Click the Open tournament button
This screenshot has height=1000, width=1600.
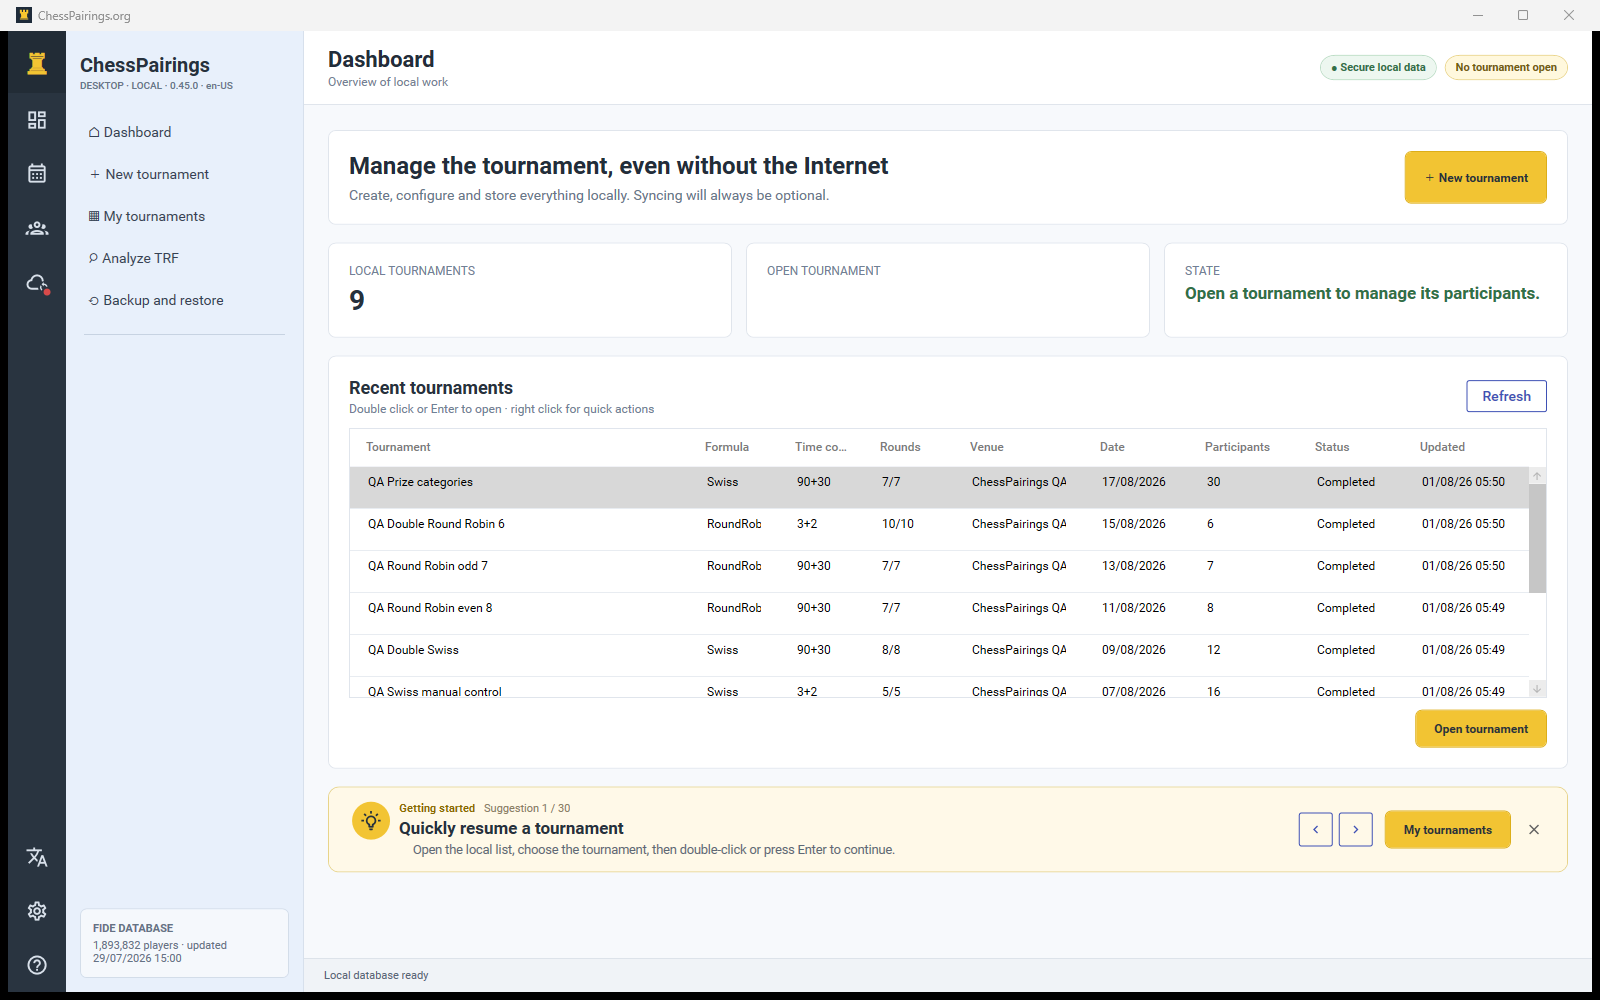[x=1481, y=729]
